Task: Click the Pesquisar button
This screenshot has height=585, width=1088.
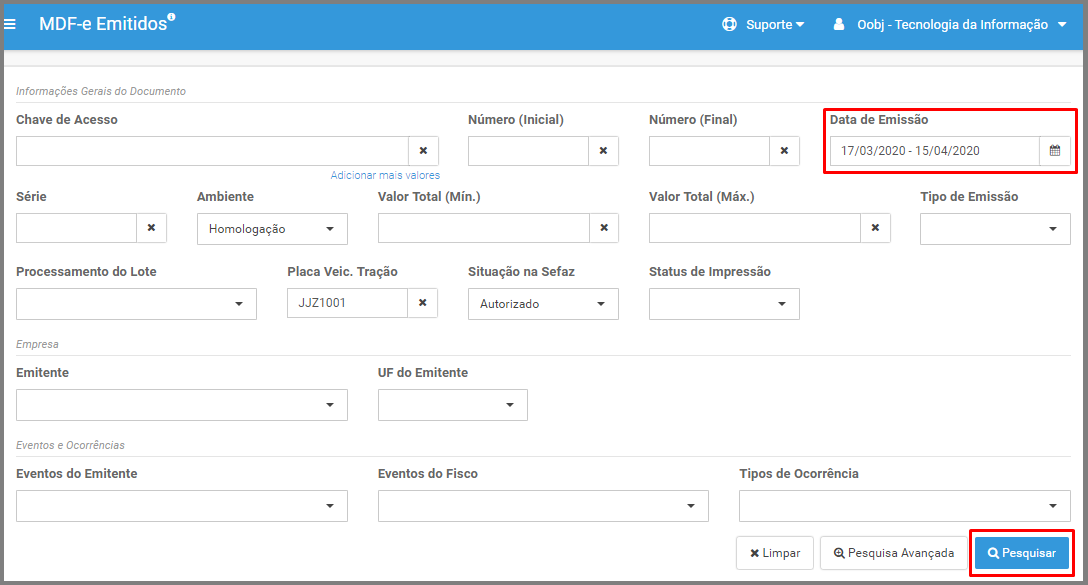Action: click(1021, 553)
